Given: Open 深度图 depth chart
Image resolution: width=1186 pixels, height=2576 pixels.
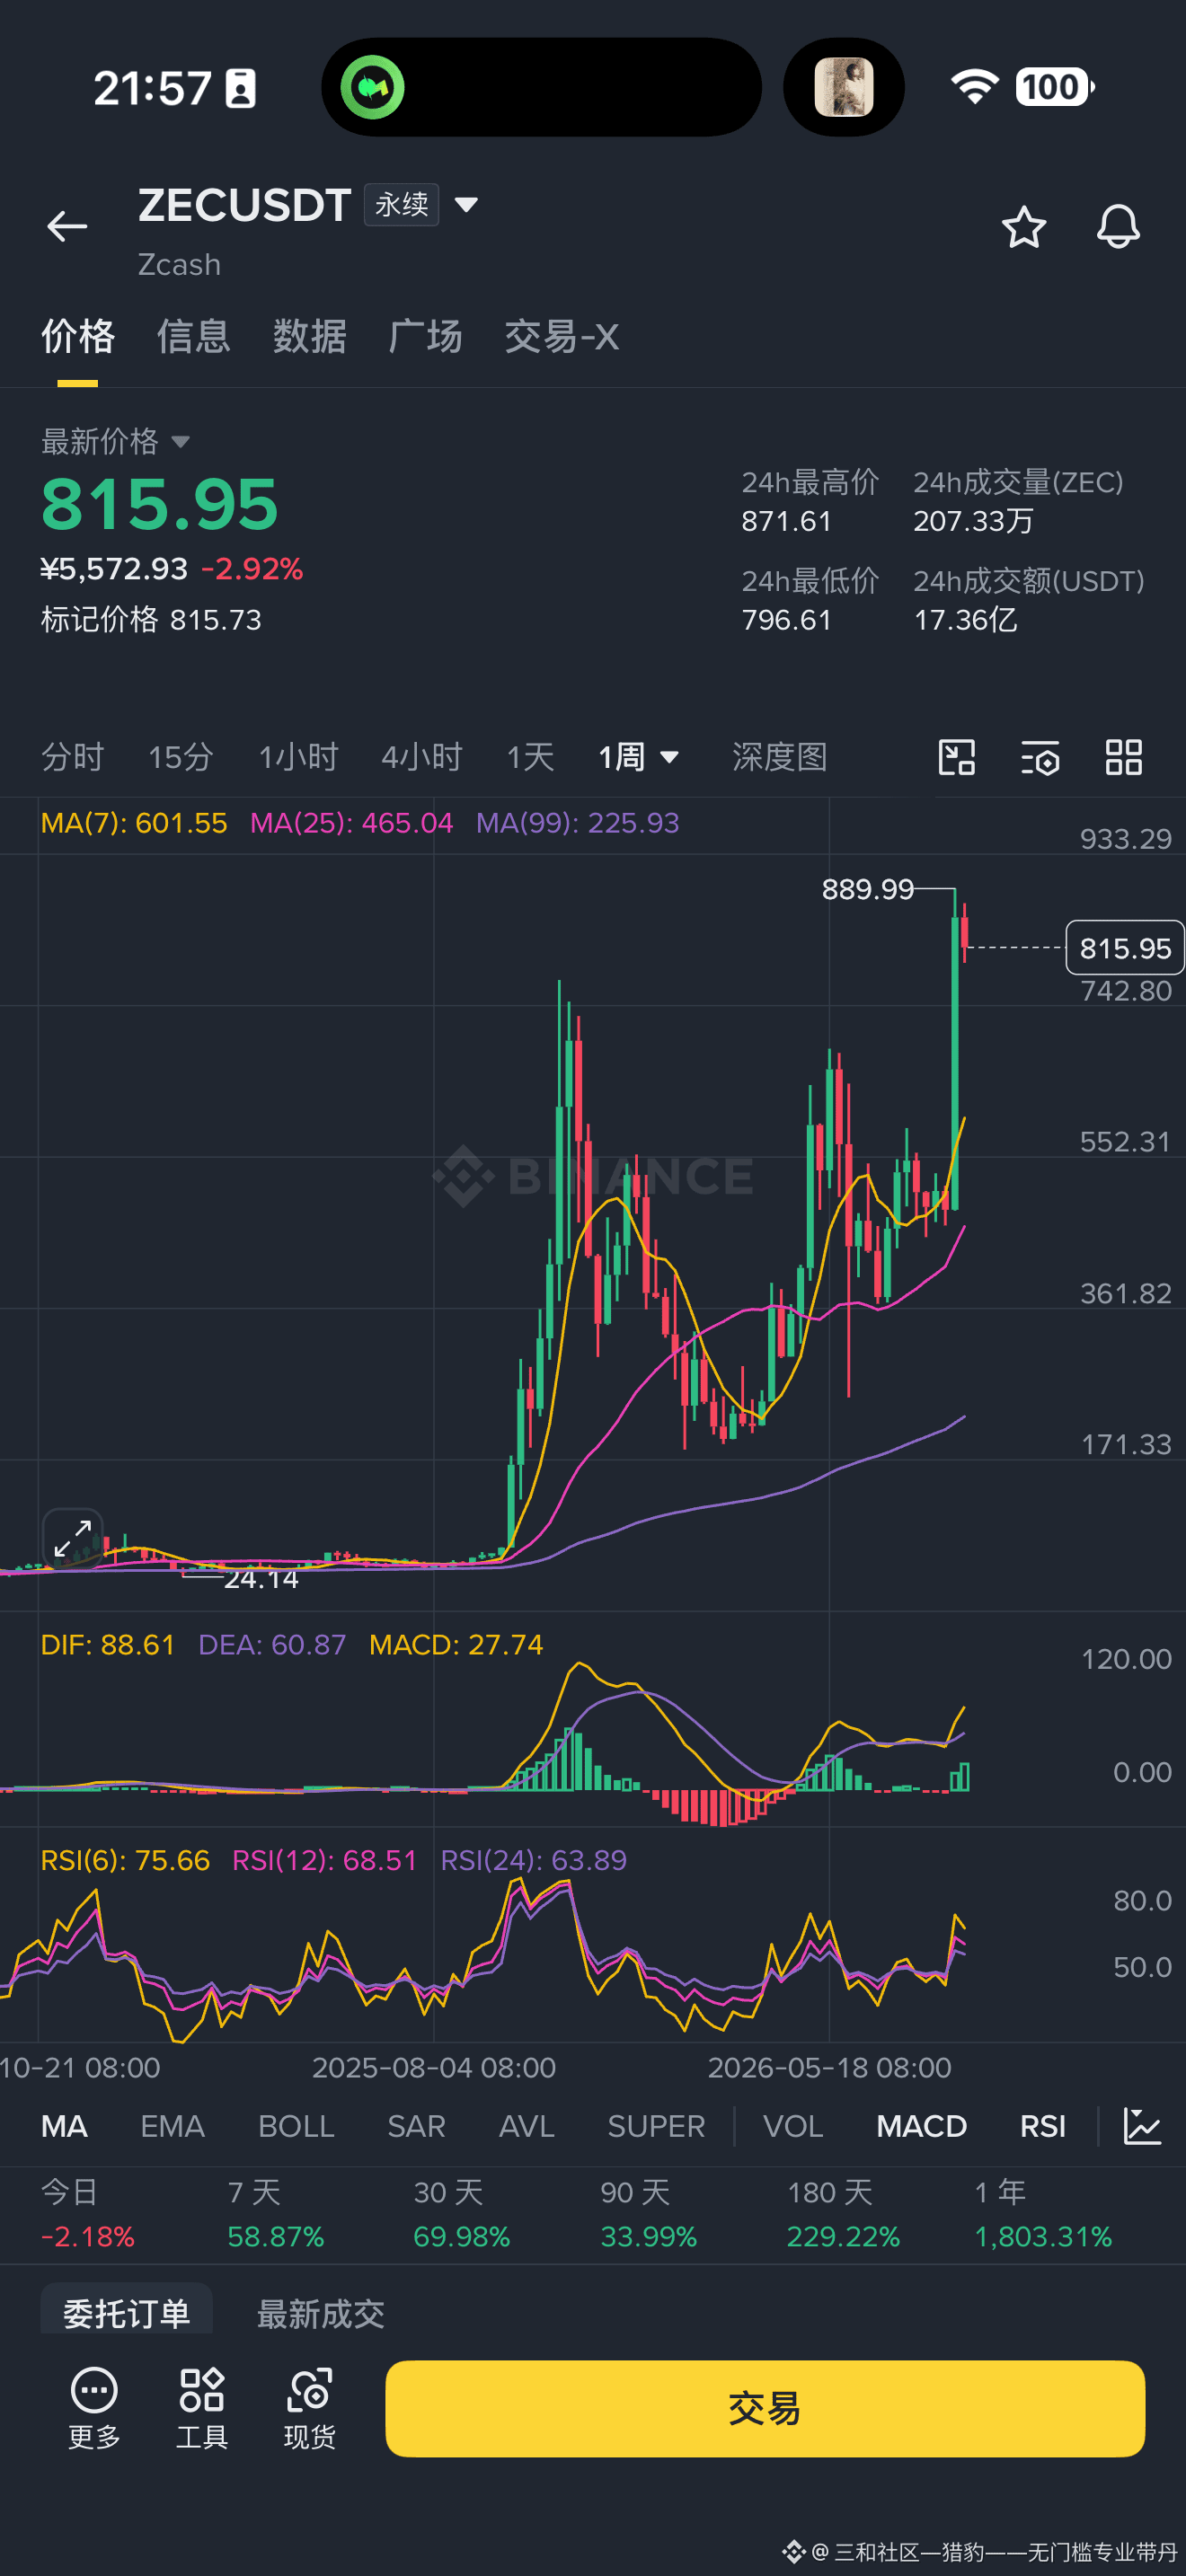Looking at the screenshot, I should [780, 757].
